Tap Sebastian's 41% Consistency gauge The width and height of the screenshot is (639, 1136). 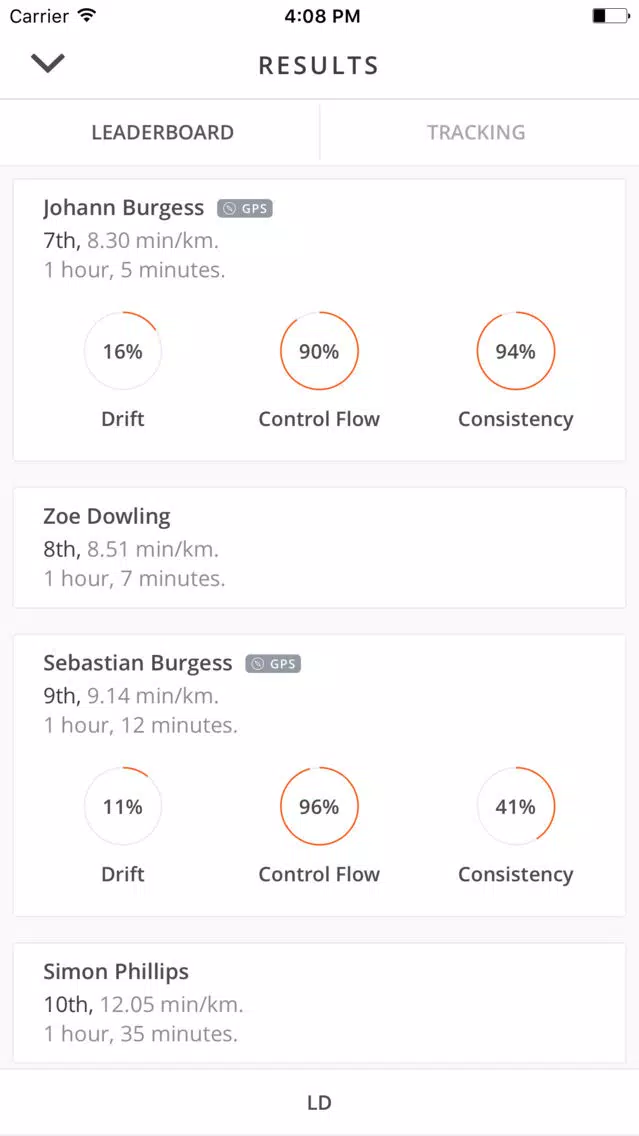click(x=516, y=806)
